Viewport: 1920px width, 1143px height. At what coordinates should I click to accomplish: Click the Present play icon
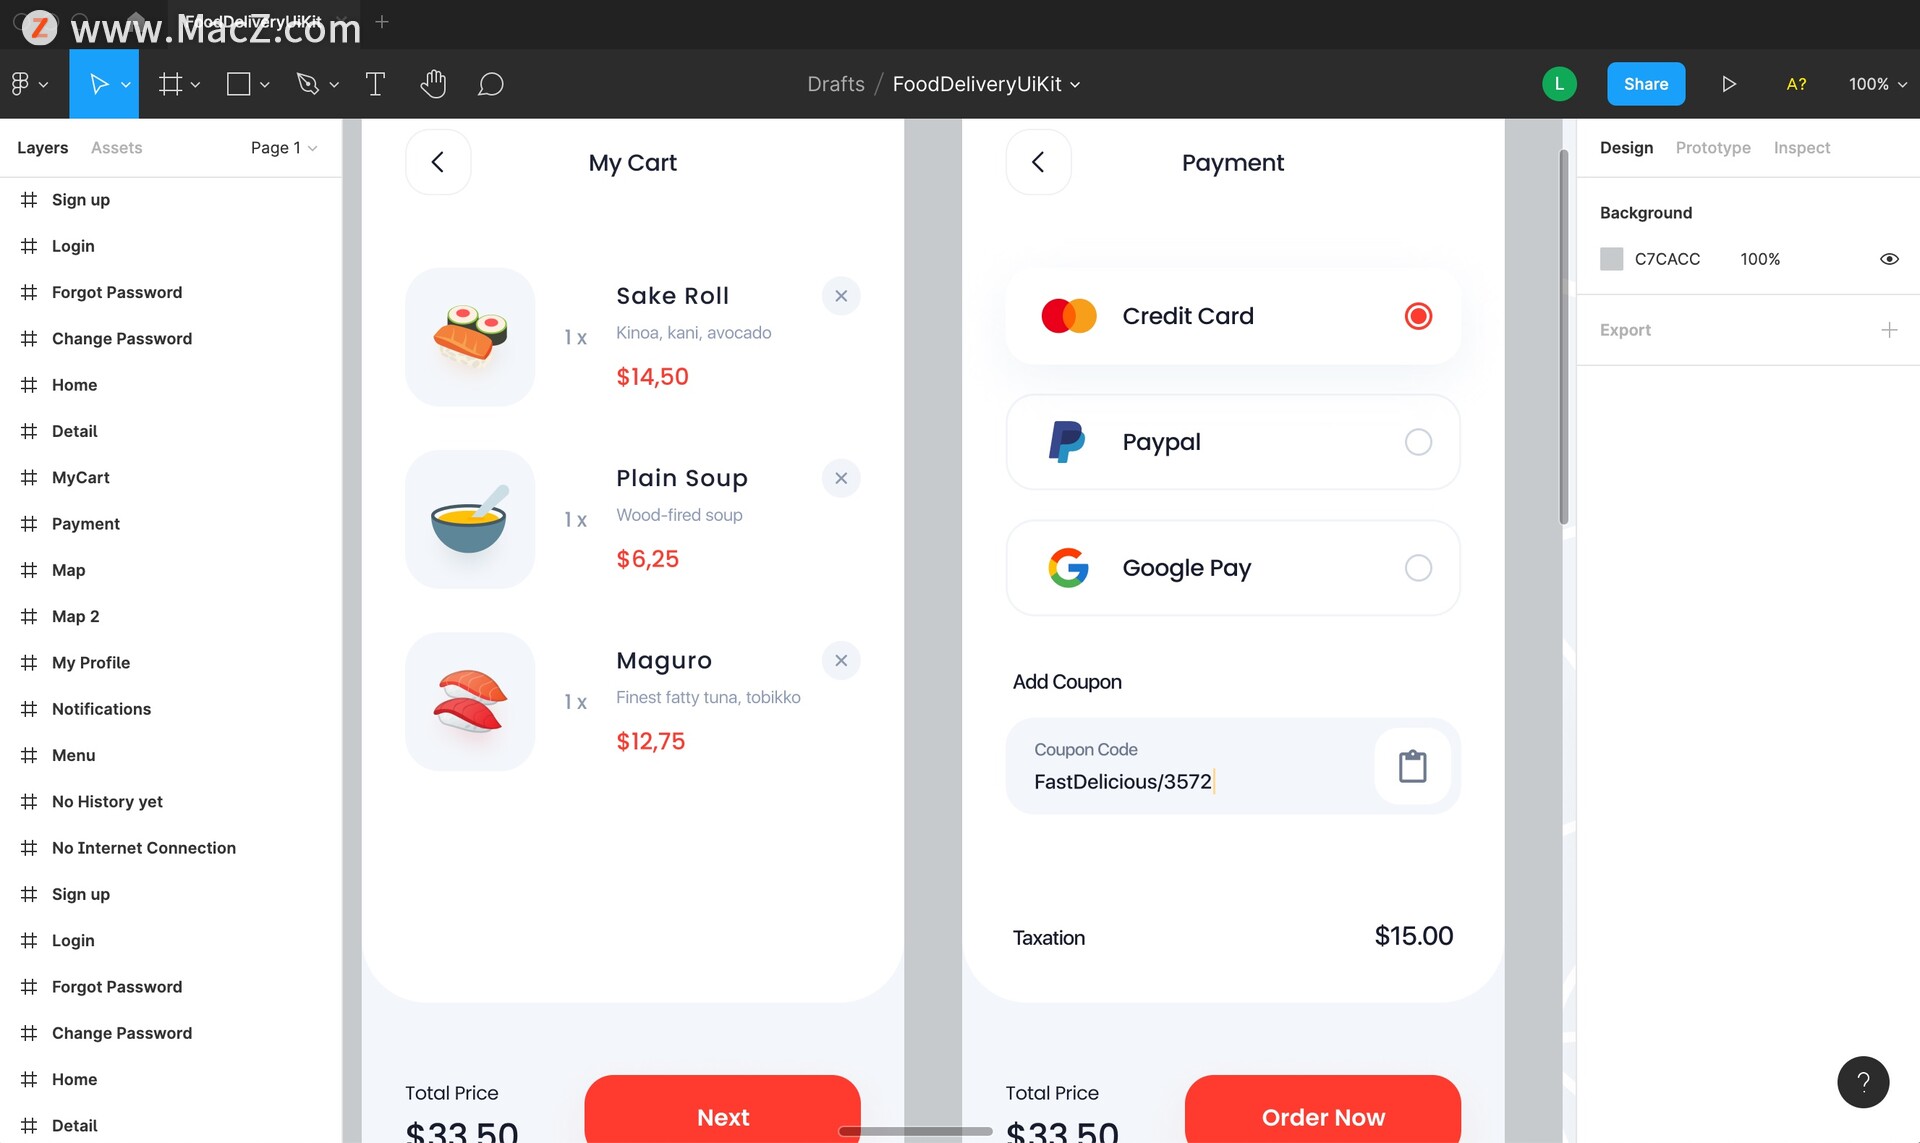[1729, 84]
